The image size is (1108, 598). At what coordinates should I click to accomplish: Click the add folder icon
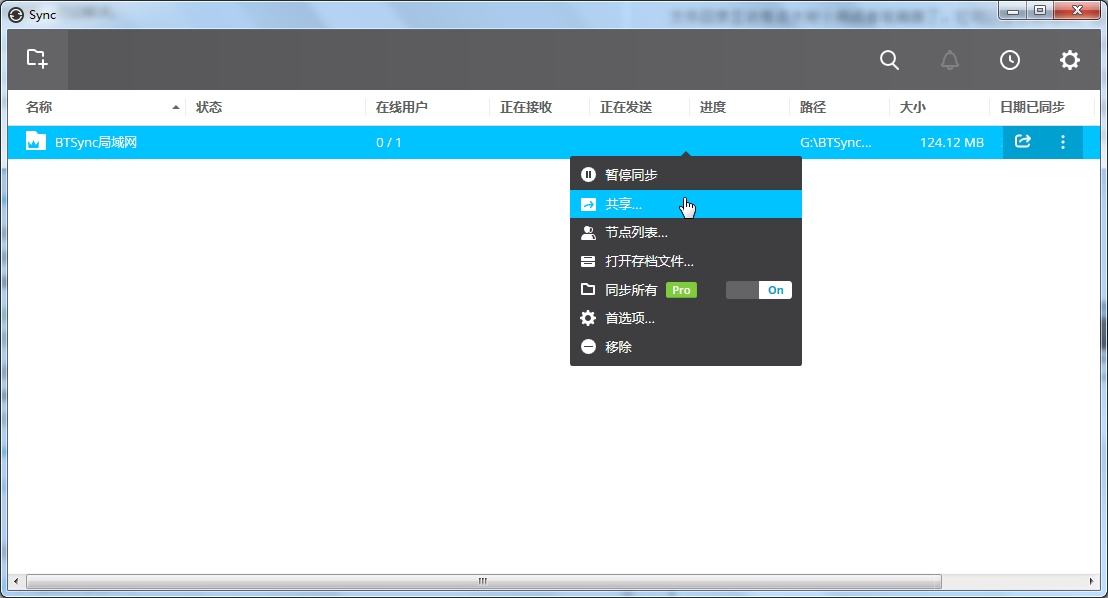pyautogui.click(x=37, y=59)
